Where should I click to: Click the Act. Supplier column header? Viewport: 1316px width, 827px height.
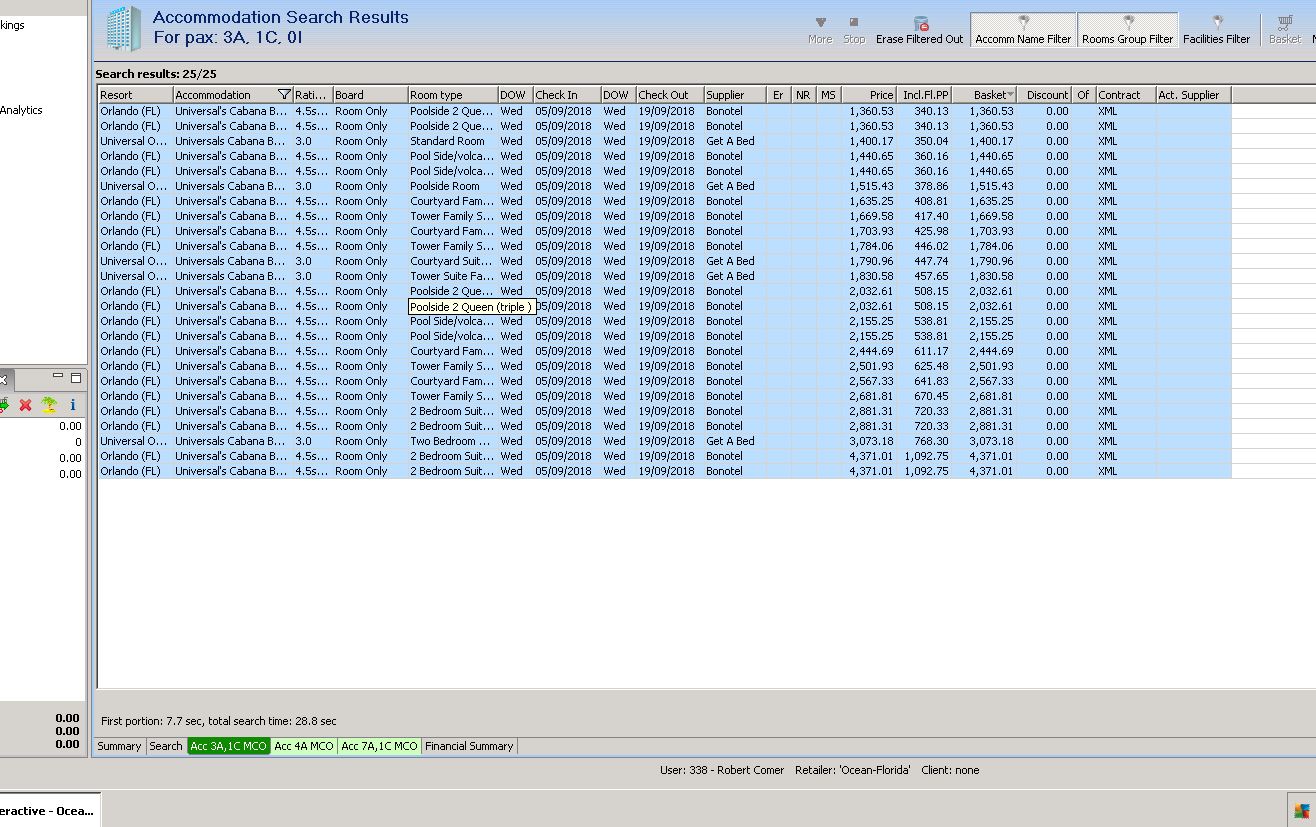[1193, 95]
